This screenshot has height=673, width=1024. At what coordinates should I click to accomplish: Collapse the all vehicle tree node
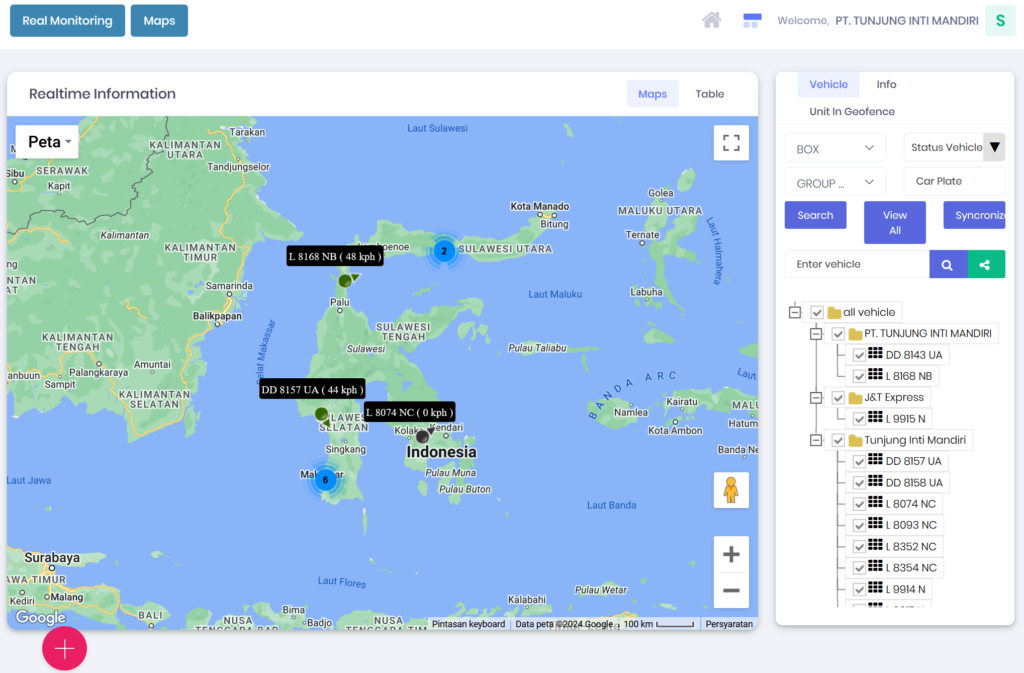click(795, 312)
